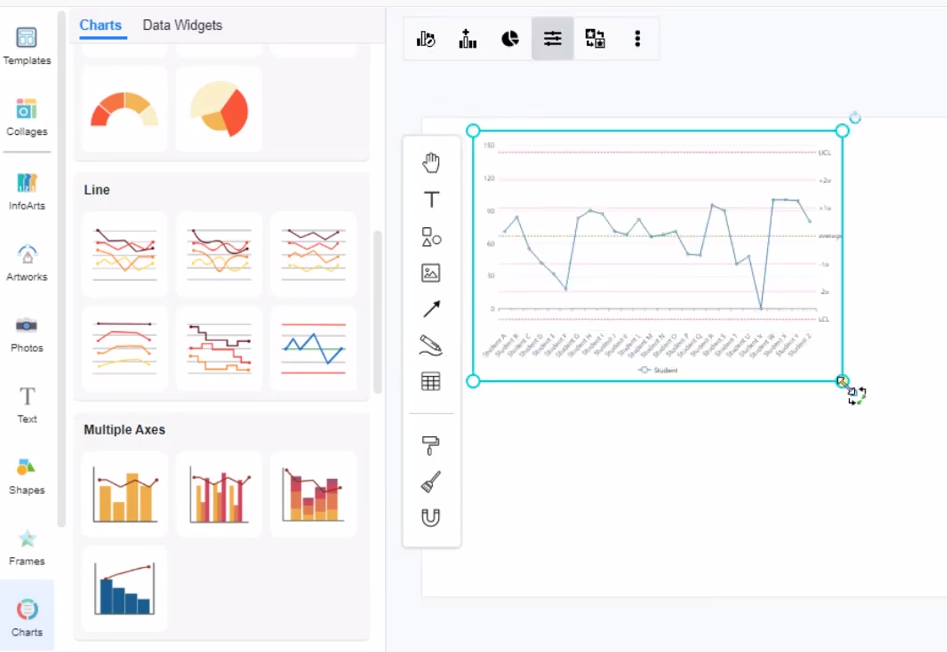Screen dimensions: 947x652
Task: Open the Table insertion tool
Action: tap(431, 381)
